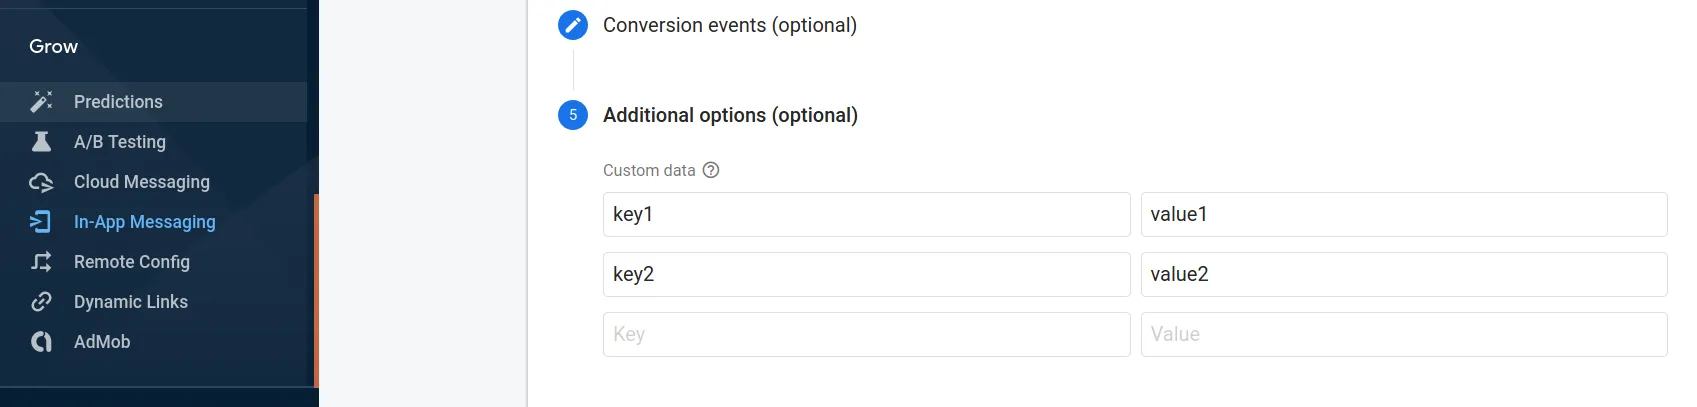Viewport: 1697px width, 407px height.
Task: Click the Remote Config arrows icon
Action: pos(41,262)
